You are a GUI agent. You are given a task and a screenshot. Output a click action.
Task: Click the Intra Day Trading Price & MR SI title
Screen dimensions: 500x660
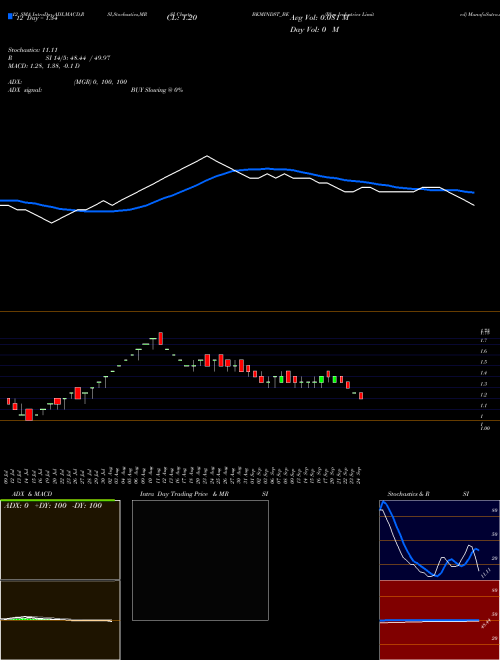coord(204,494)
